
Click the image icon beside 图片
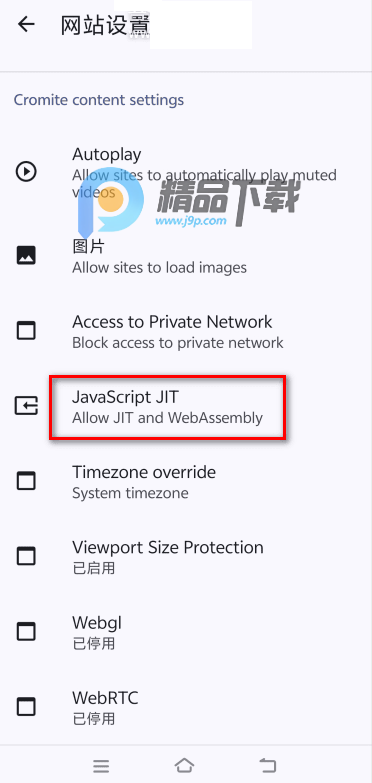[x=26, y=256]
